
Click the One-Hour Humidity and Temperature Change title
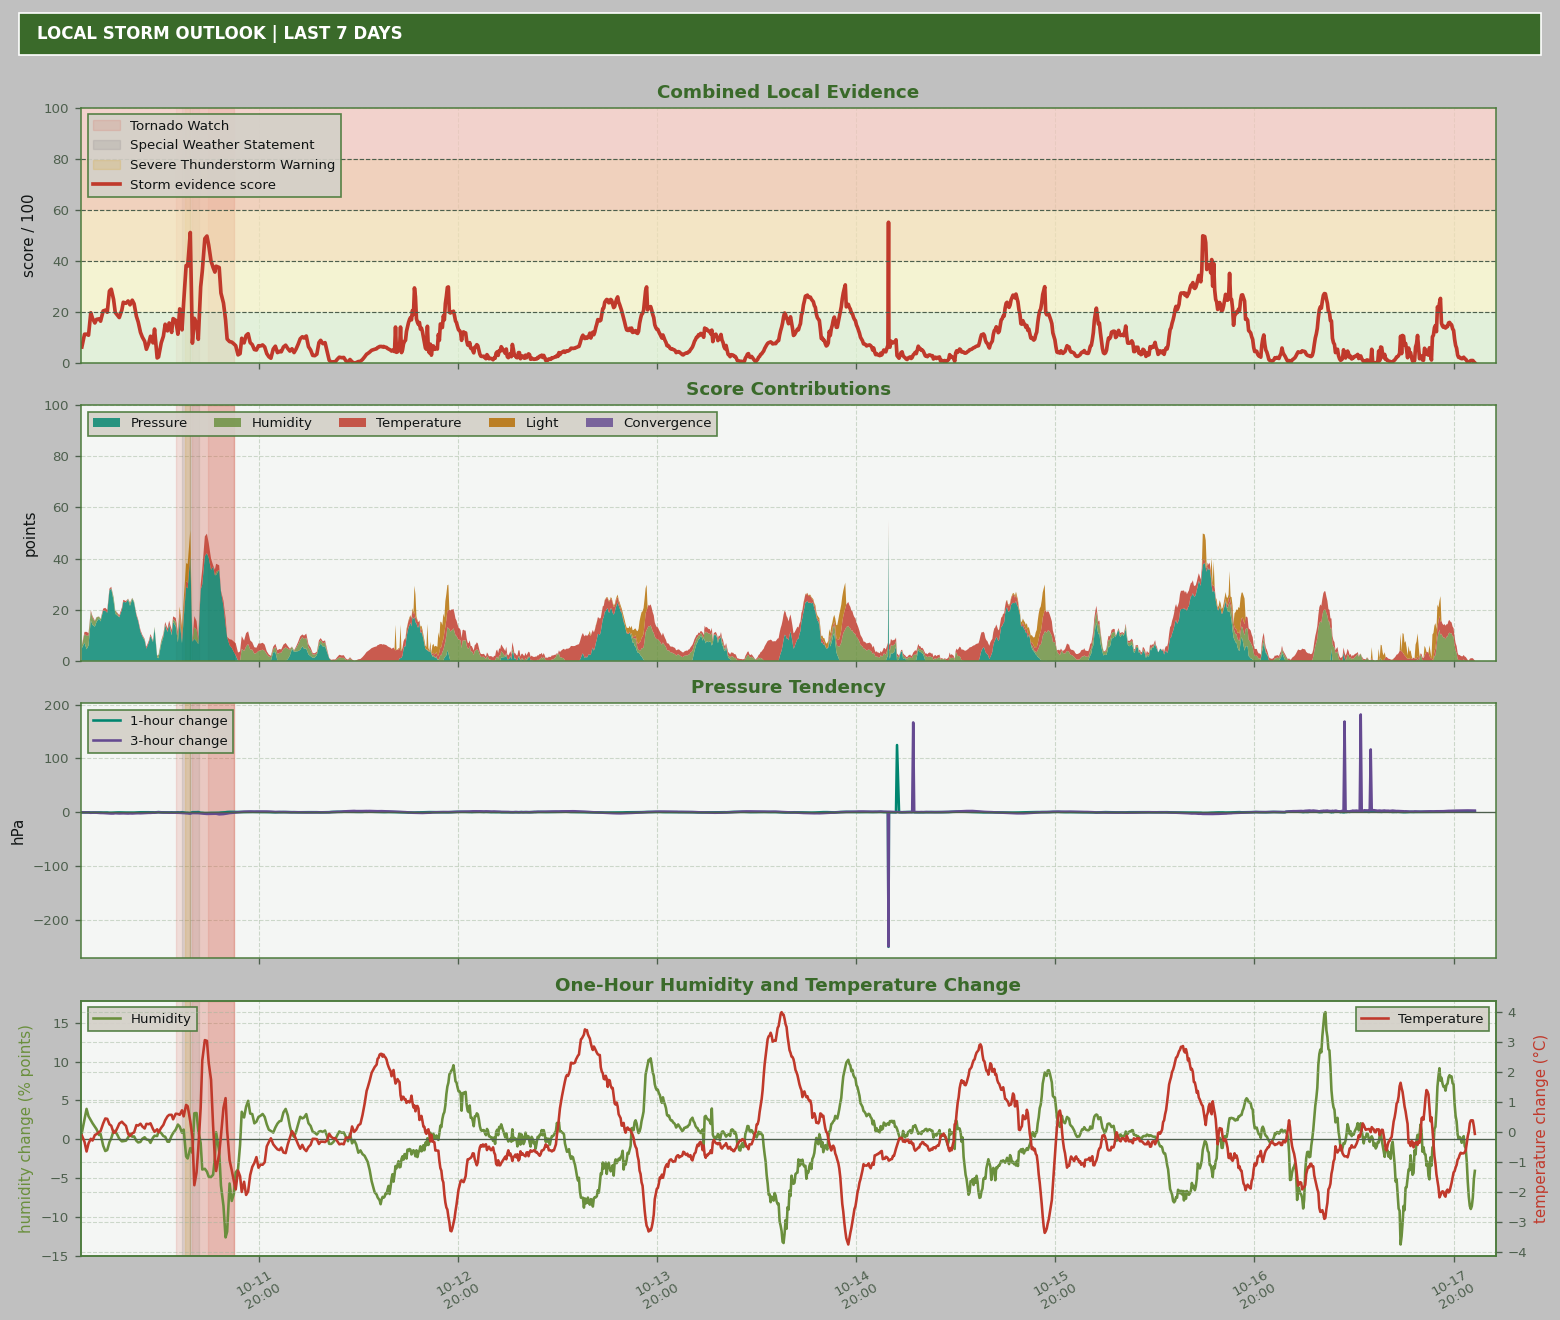coord(788,985)
